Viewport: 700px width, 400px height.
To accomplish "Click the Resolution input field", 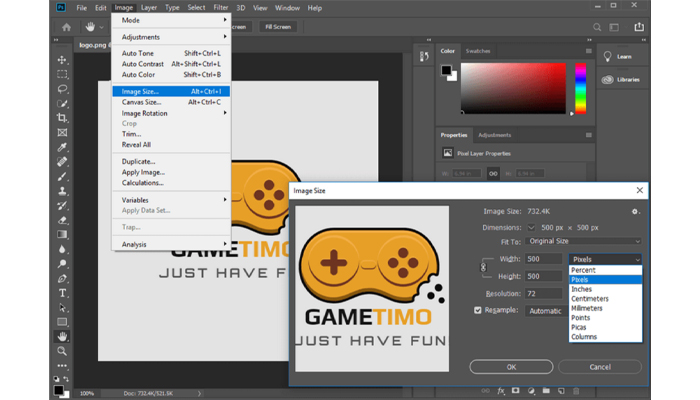I will 545,294.
